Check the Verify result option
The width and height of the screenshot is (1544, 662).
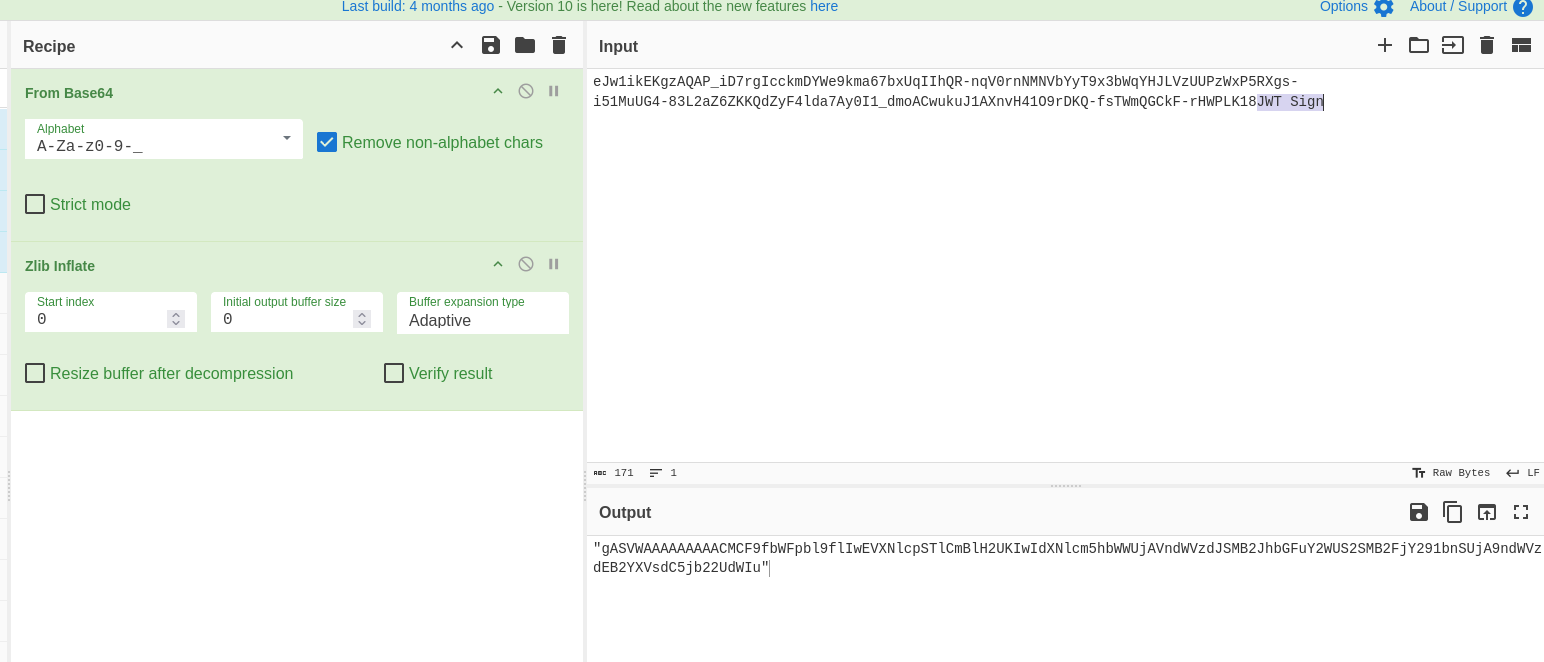394,373
